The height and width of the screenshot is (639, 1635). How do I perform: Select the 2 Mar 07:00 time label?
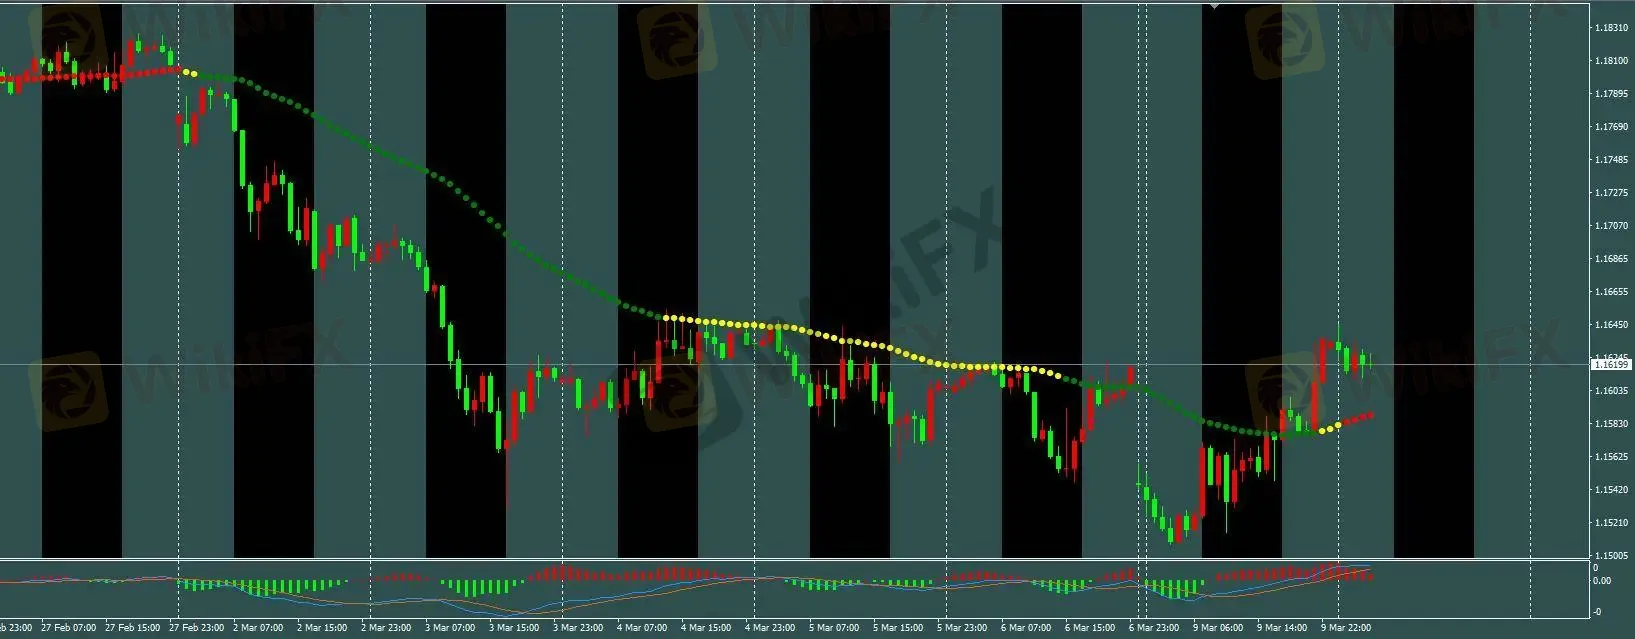tap(258, 628)
